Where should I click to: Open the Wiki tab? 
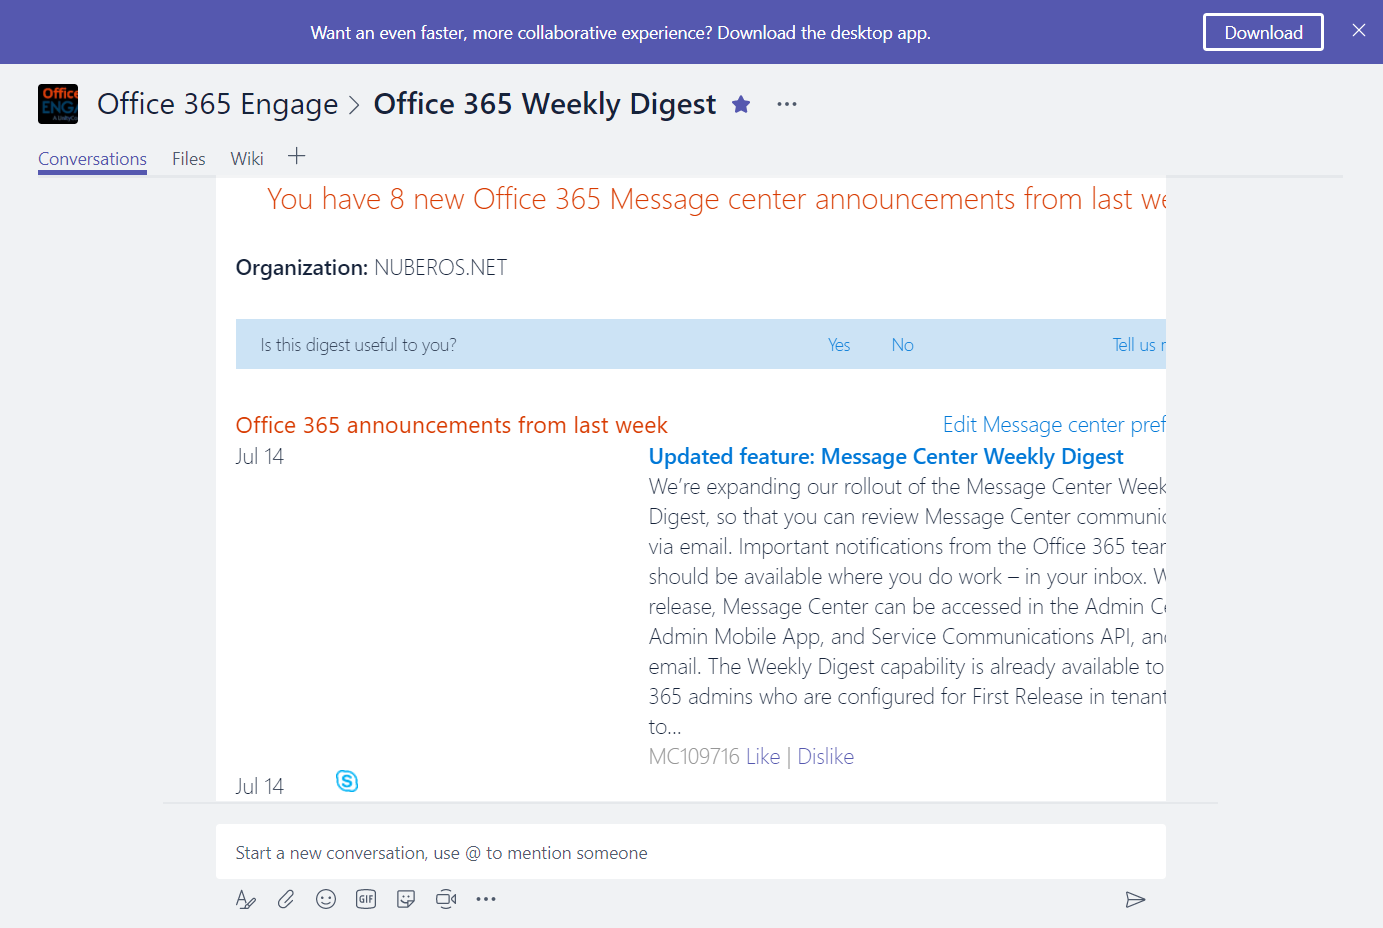coord(246,158)
